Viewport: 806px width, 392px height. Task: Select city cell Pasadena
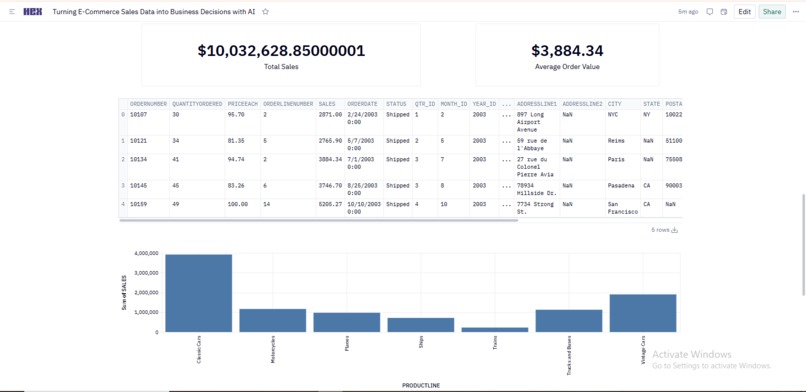pyautogui.click(x=622, y=189)
